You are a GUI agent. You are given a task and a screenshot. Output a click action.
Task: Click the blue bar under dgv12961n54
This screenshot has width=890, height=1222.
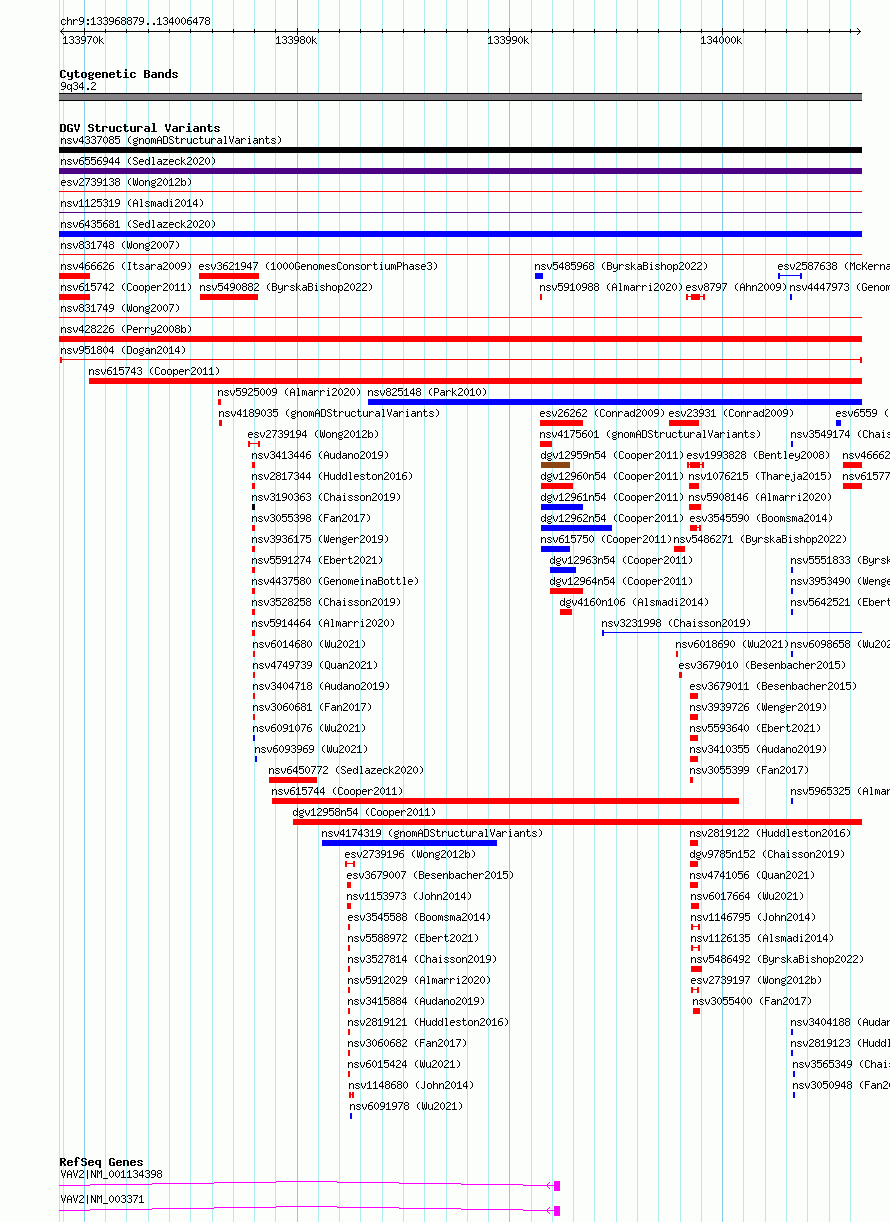(562, 507)
